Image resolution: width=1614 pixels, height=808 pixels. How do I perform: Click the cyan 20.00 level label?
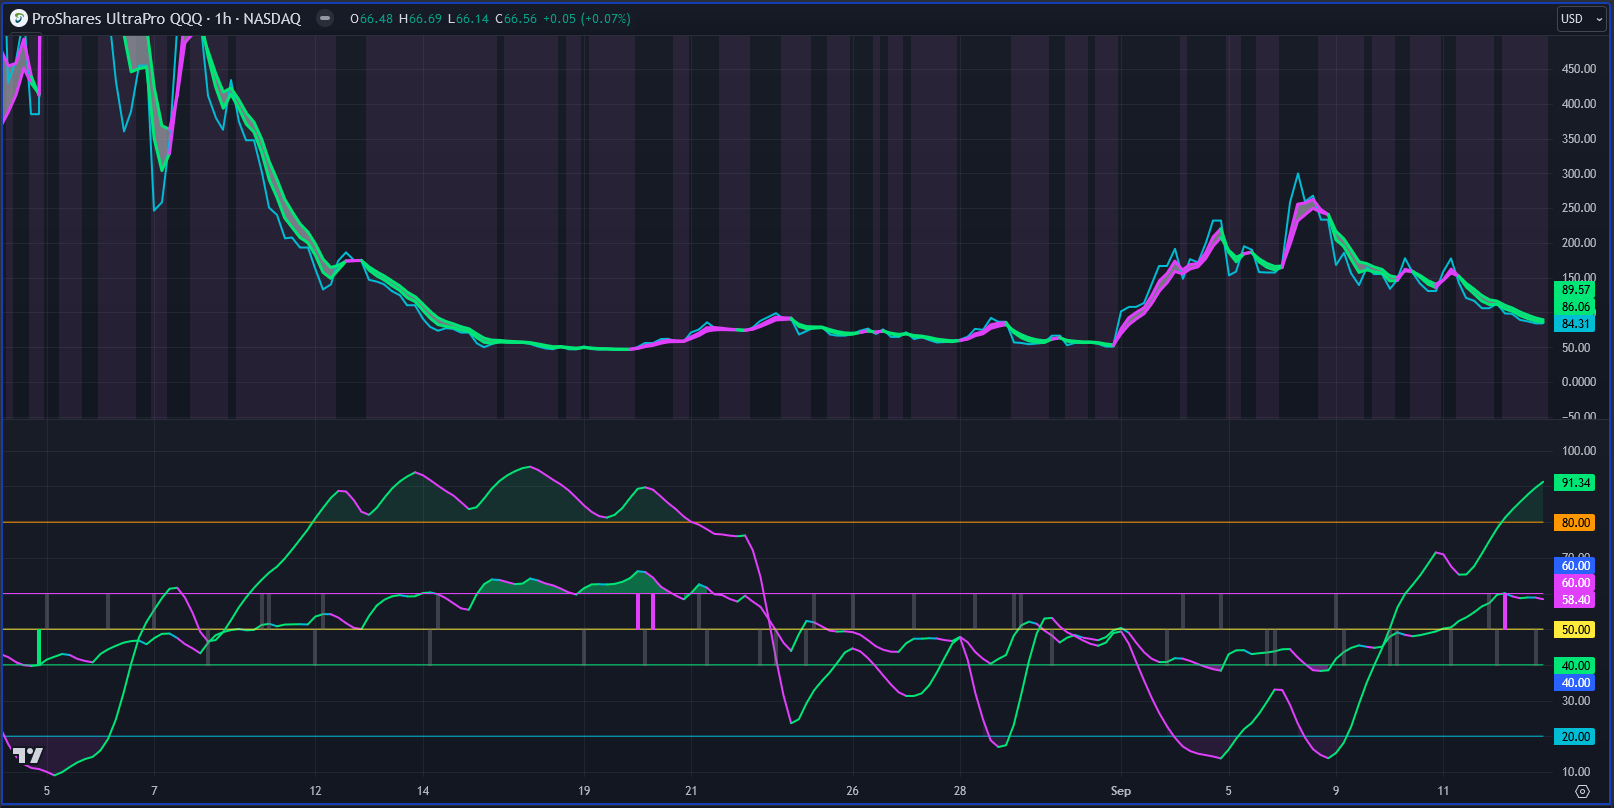[x=1575, y=737]
